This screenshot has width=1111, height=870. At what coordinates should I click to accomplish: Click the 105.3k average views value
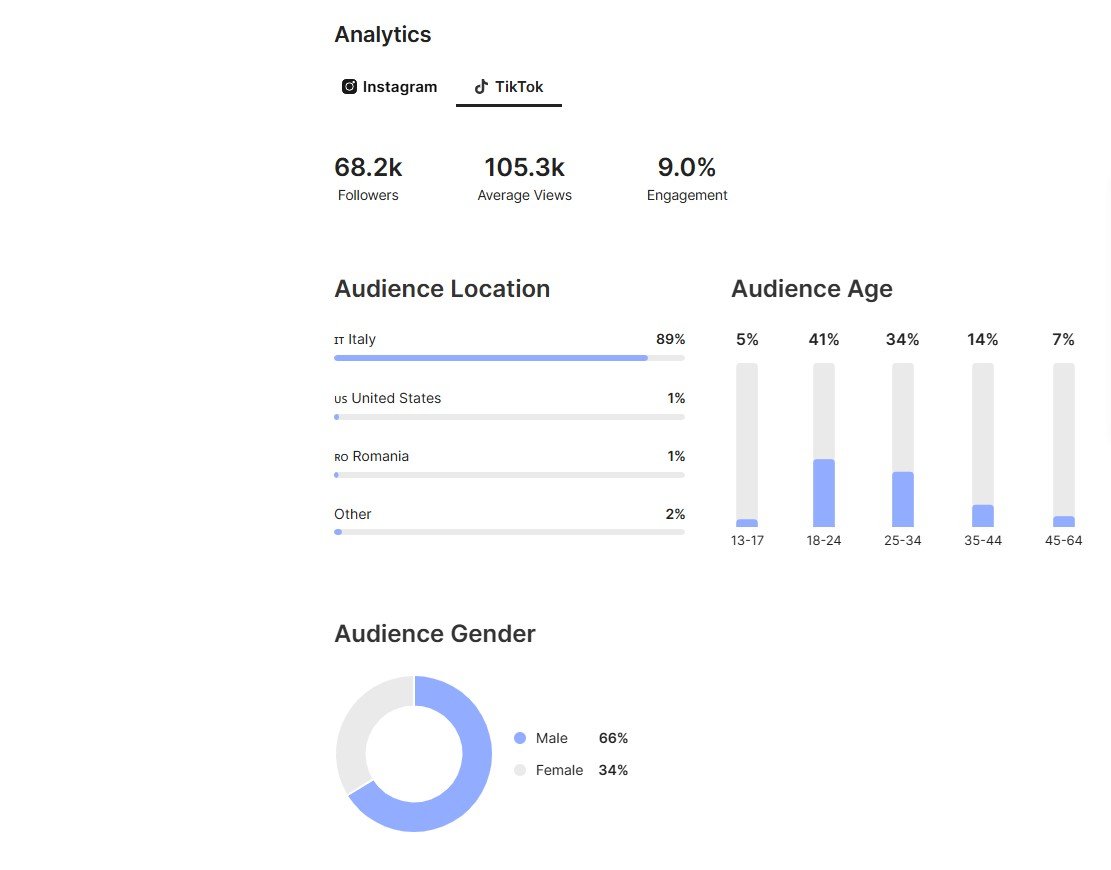[524, 167]
